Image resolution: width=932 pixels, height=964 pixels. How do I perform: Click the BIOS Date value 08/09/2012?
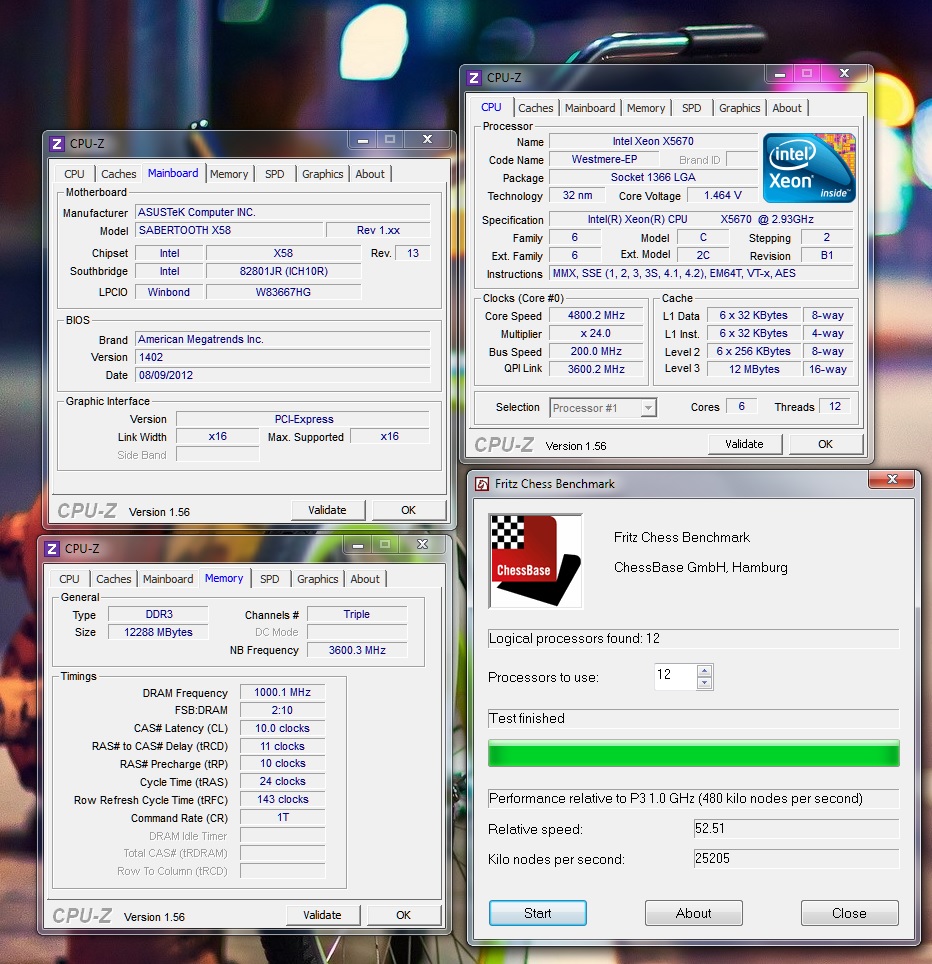point(282,375)
